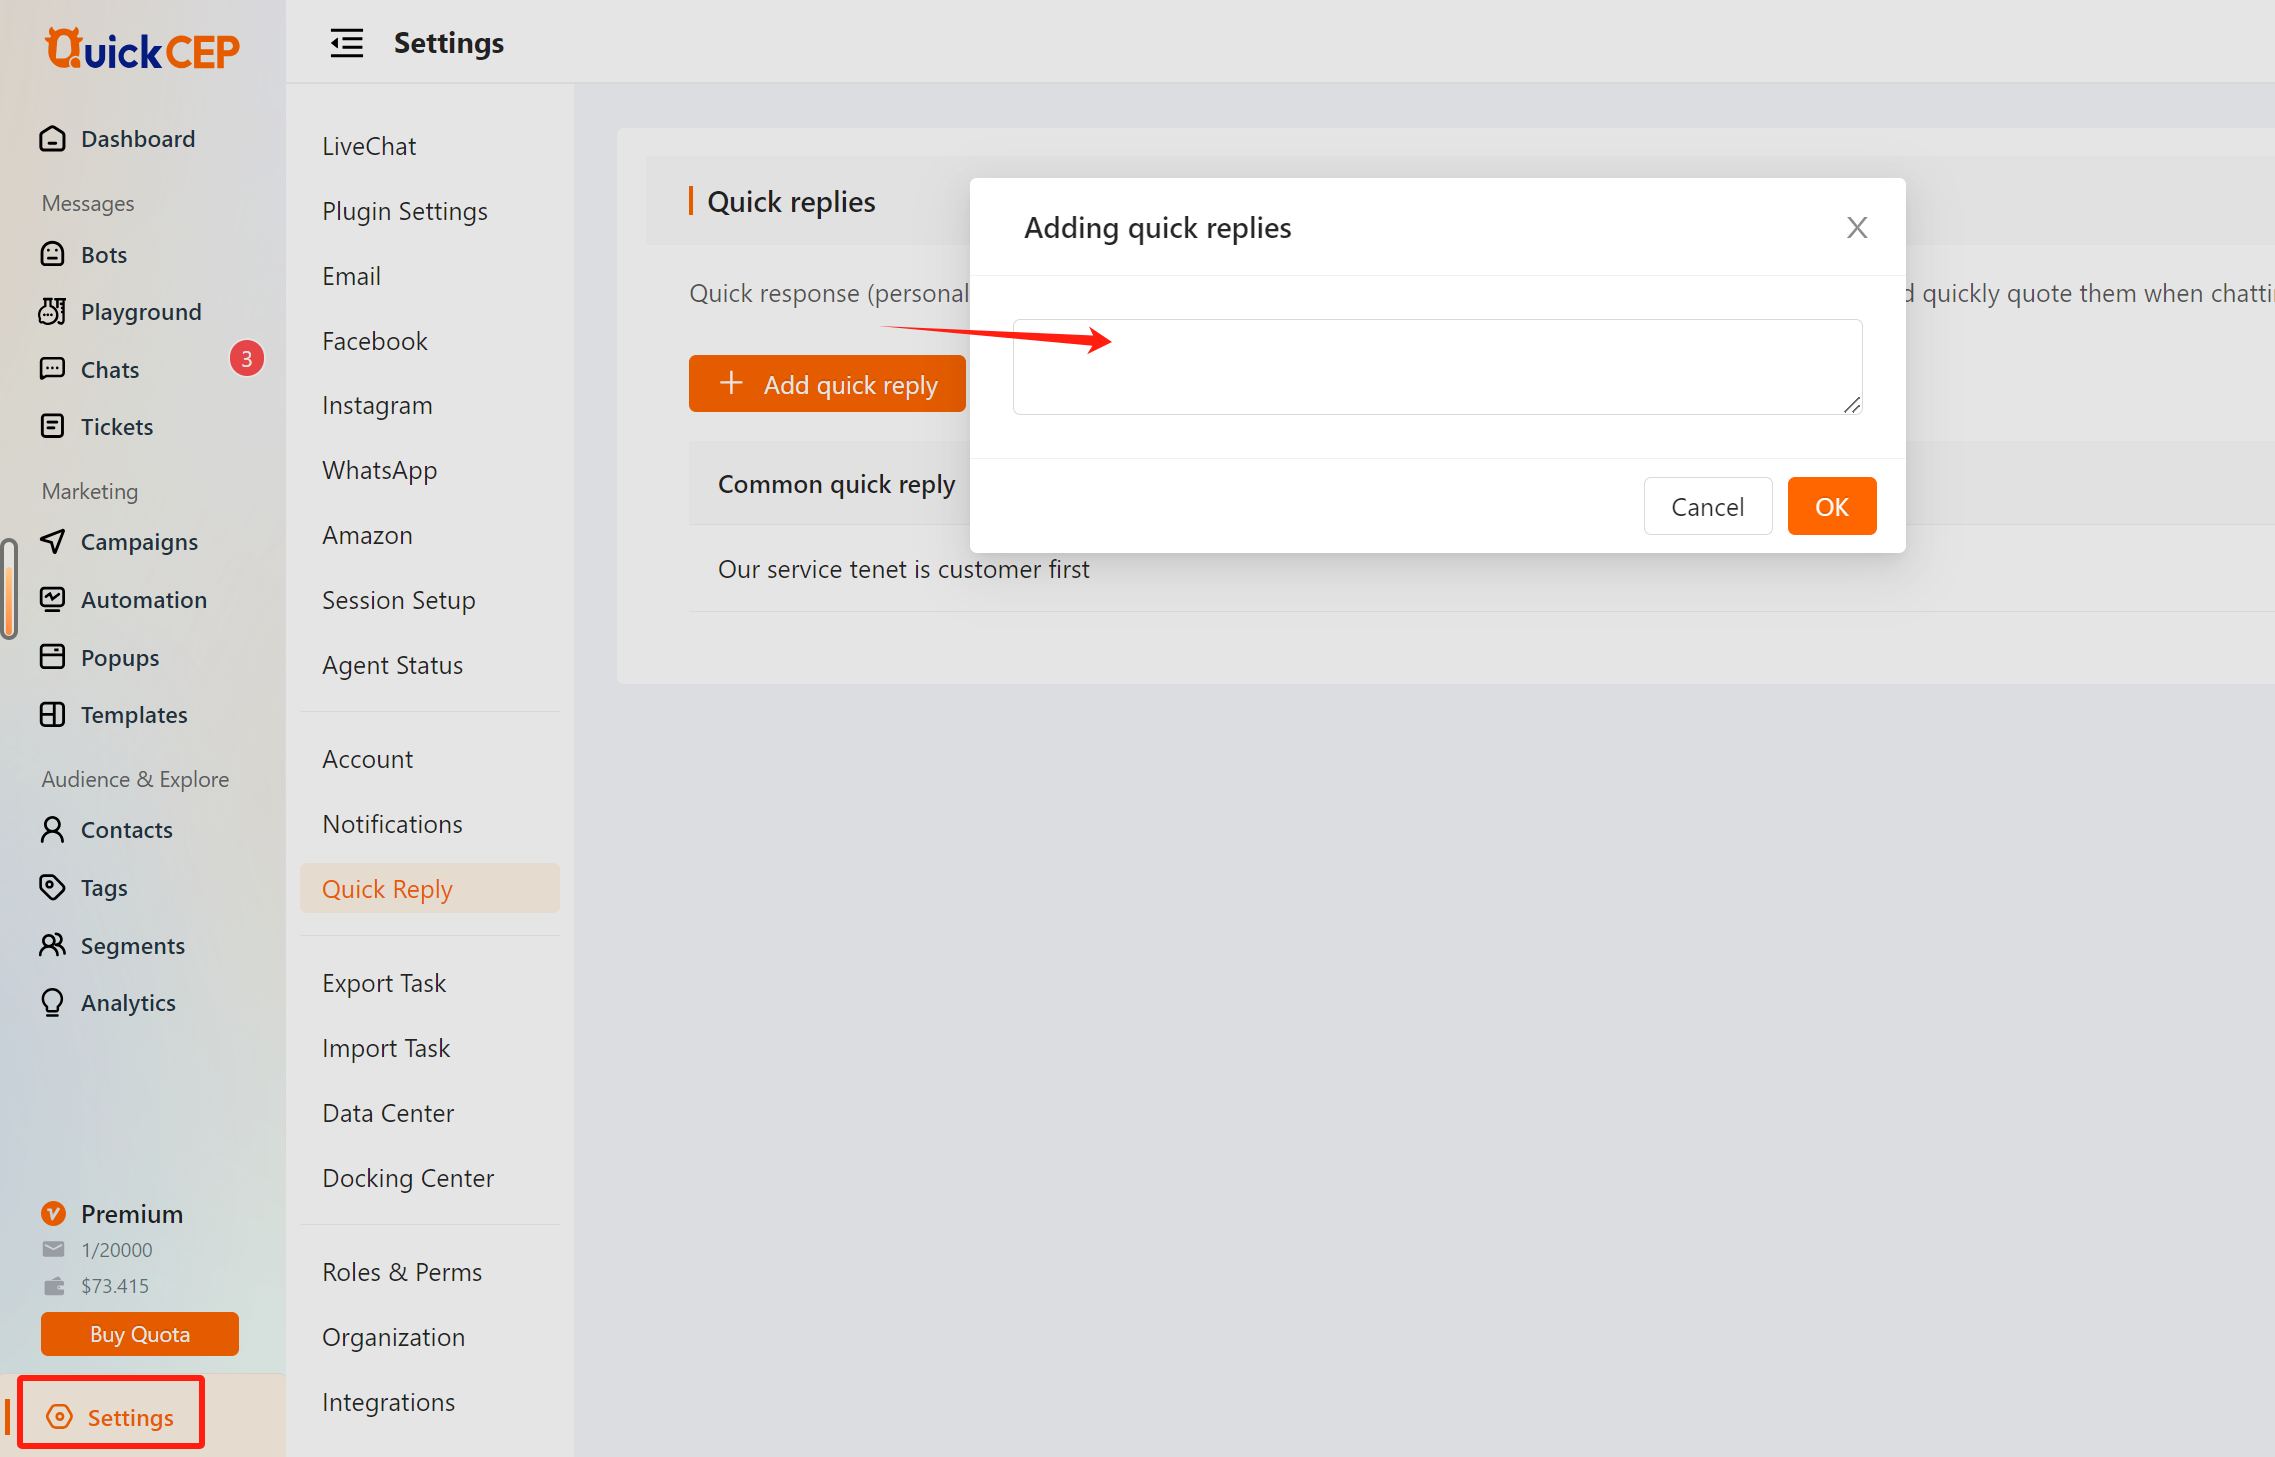This screenshot has height=1457, width=2275.
Task: Click the Analytics bulb icon
Action: click(x=52, y=1002)
